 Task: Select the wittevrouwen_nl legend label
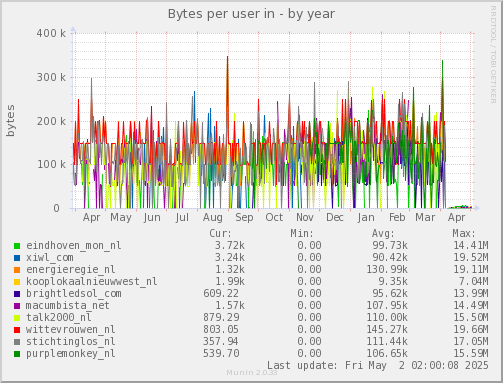(x=71, y=330)
